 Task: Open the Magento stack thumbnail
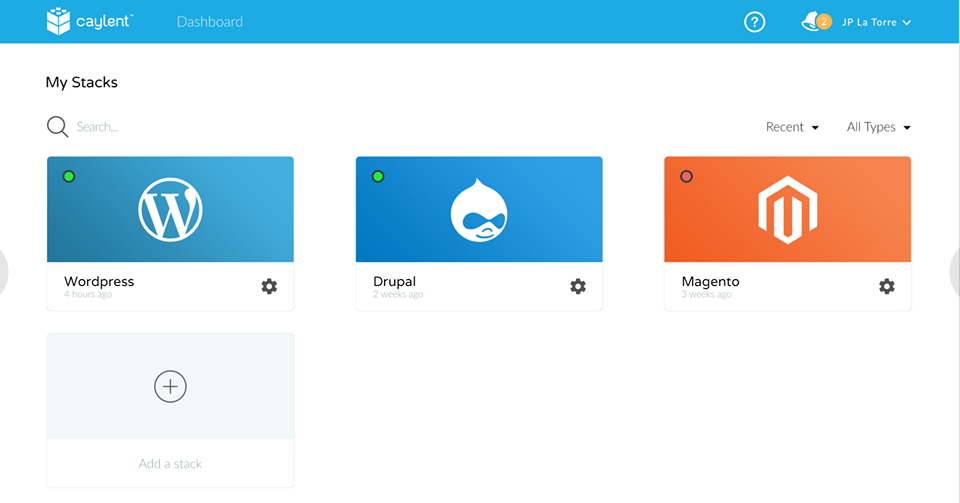787,209
